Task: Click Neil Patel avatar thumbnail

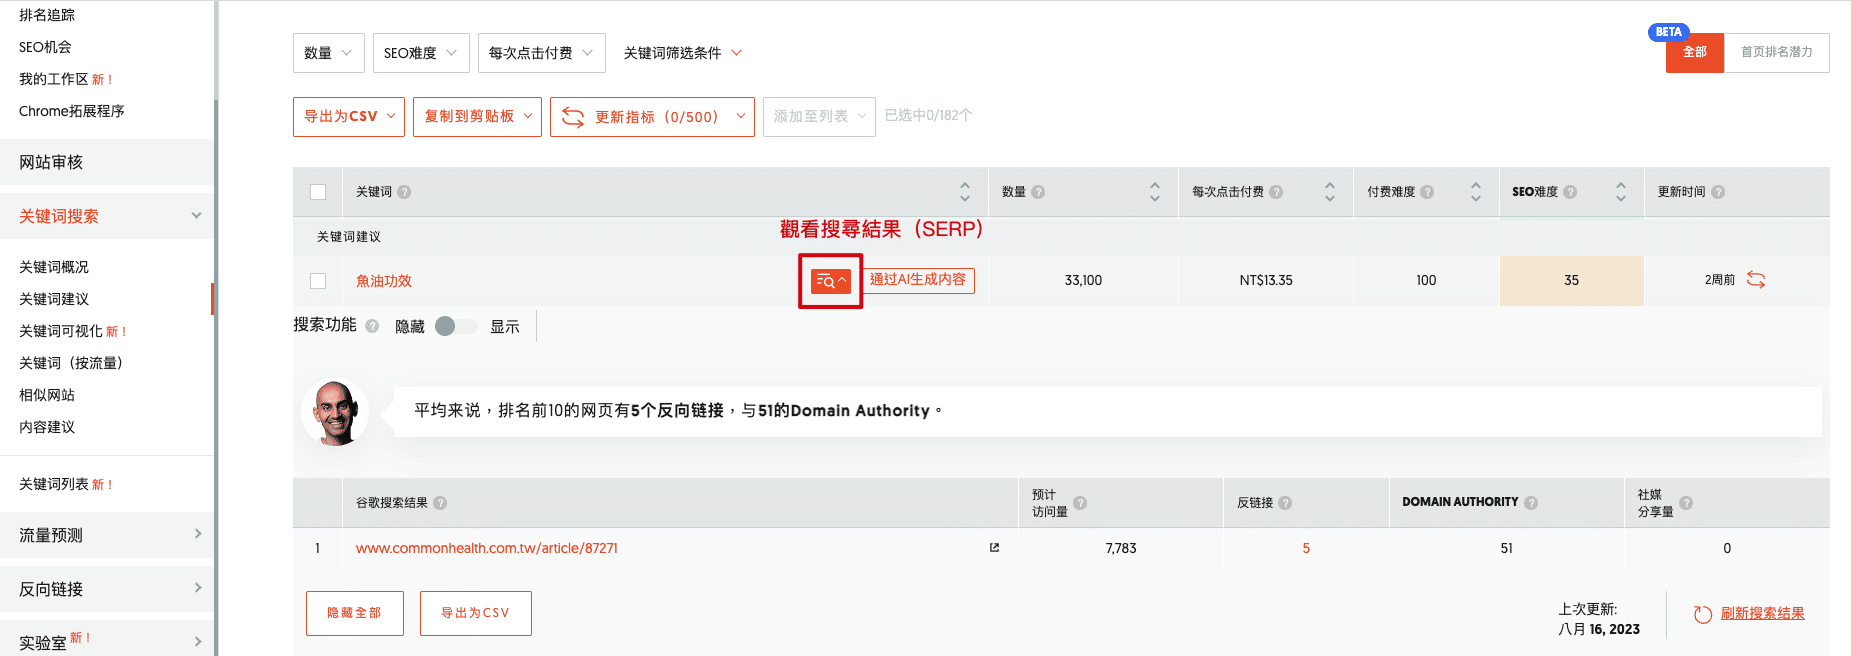Action: pyautogui.click(x=335, y=412)
